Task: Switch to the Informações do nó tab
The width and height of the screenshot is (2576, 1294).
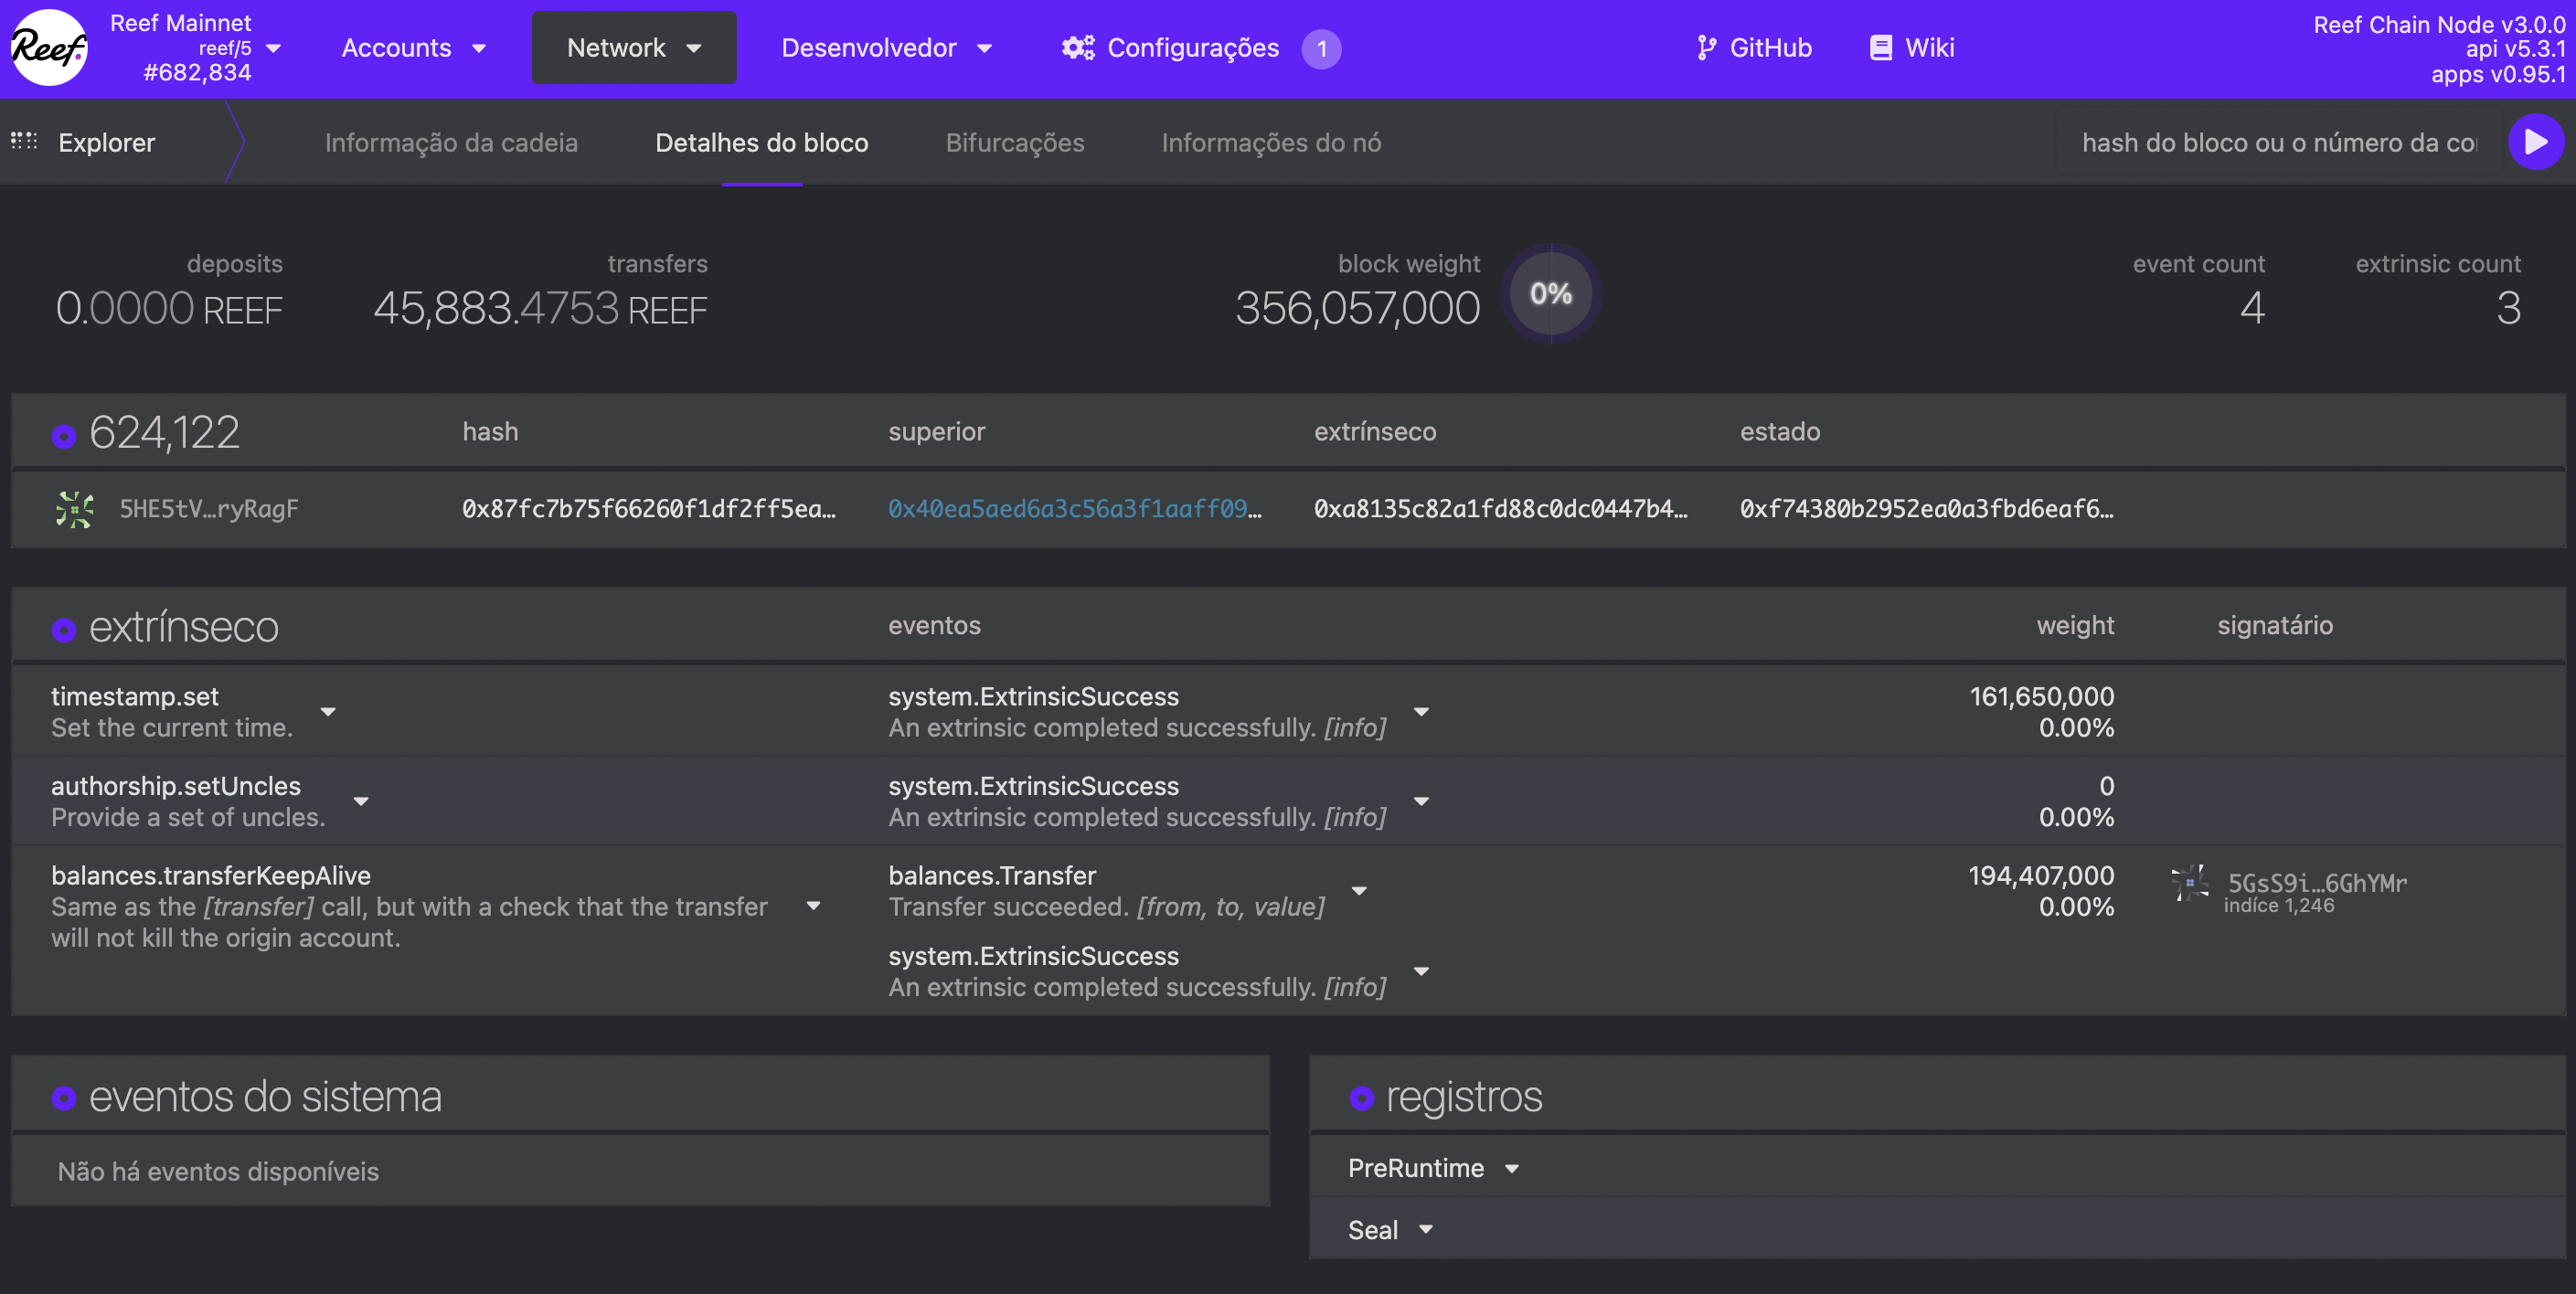Action: point(1271,142)
